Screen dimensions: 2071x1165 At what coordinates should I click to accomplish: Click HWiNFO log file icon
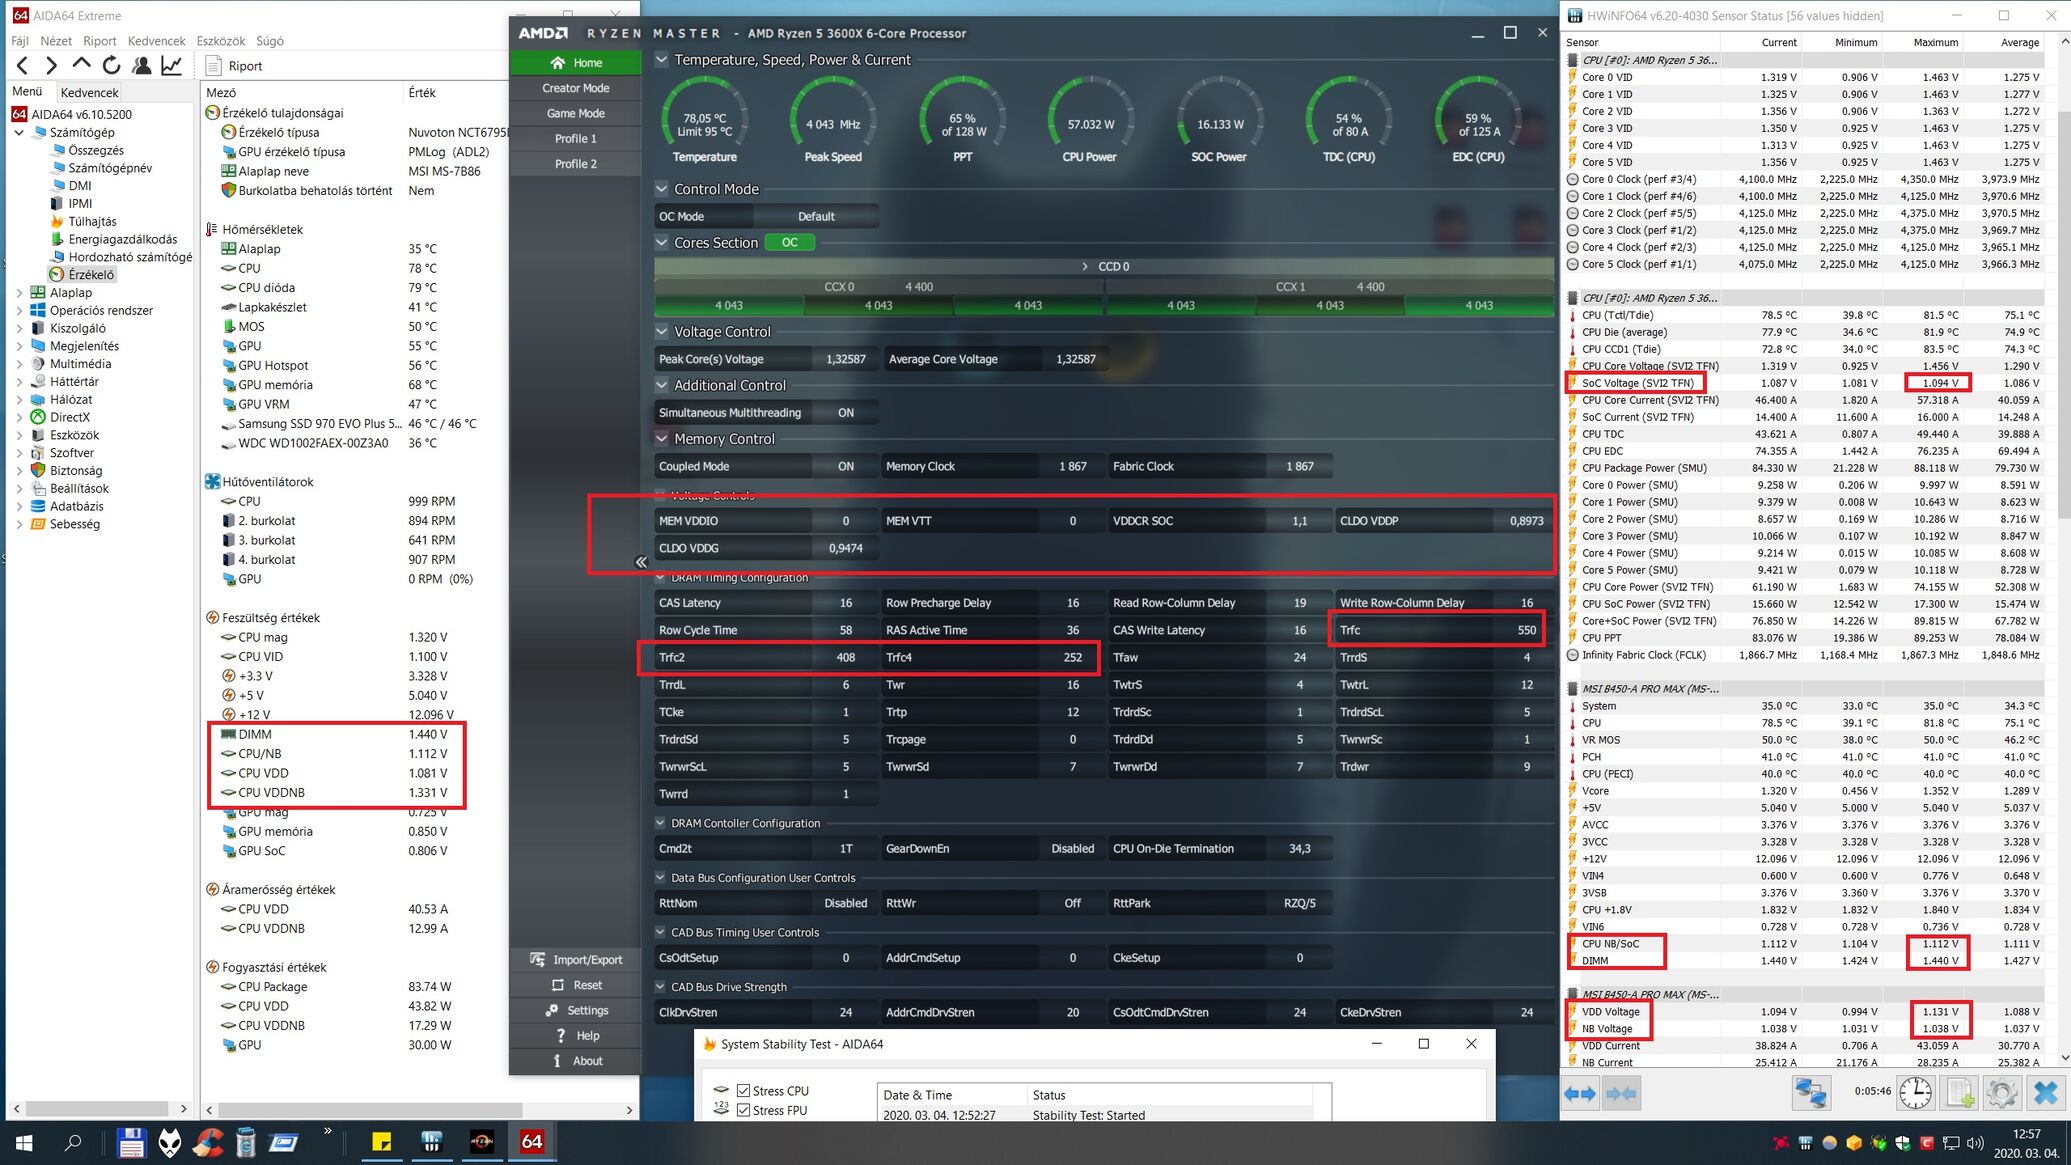pyautogui.click(x=1960, y=1093)
